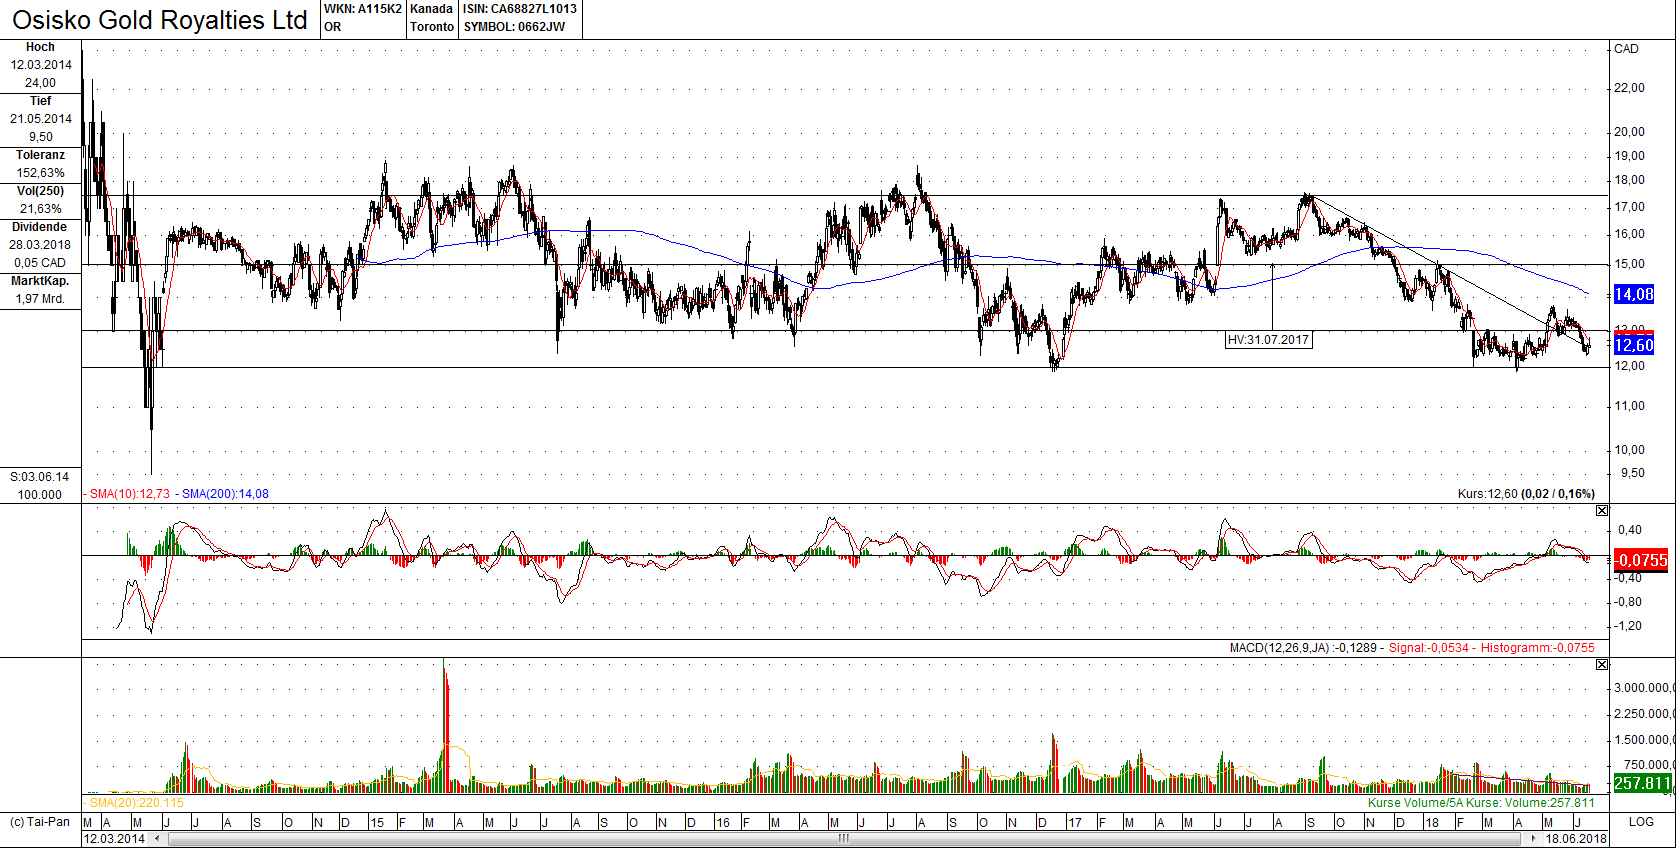The height and width of the screenshot is (848, 1676).
Task: Click the scrollbar left arrow near 12.03.2014
Action: [x=157, y=838]
